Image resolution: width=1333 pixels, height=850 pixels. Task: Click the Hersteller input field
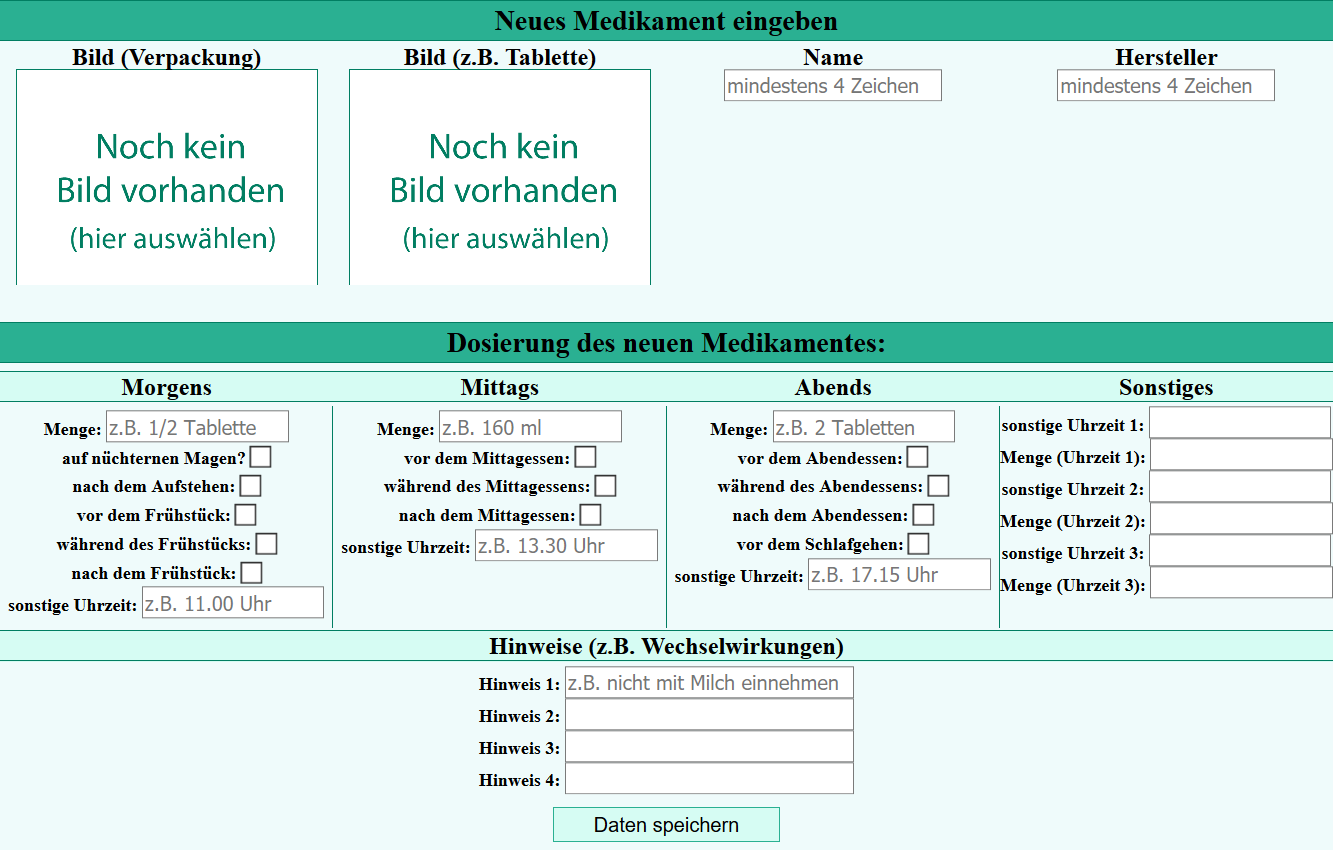coord(1166,85)
